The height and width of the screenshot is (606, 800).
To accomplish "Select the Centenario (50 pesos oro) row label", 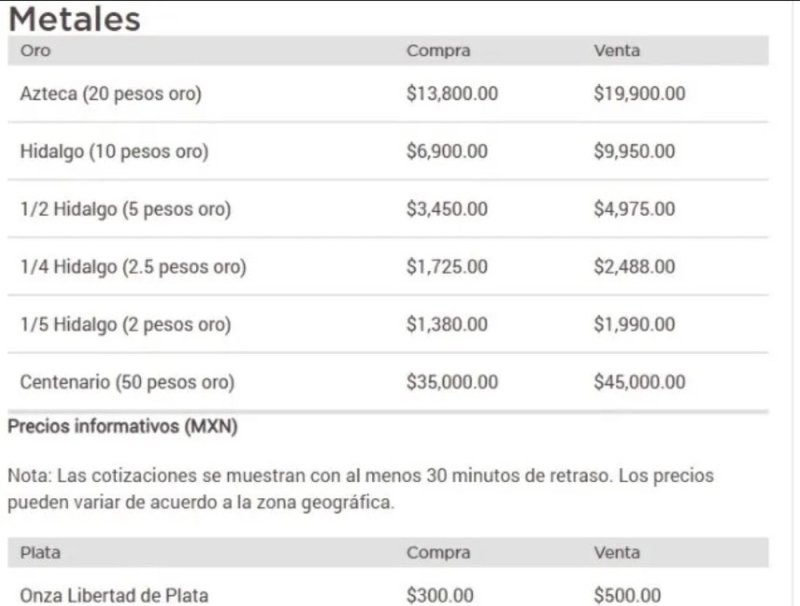I will (x=127, y=382).
